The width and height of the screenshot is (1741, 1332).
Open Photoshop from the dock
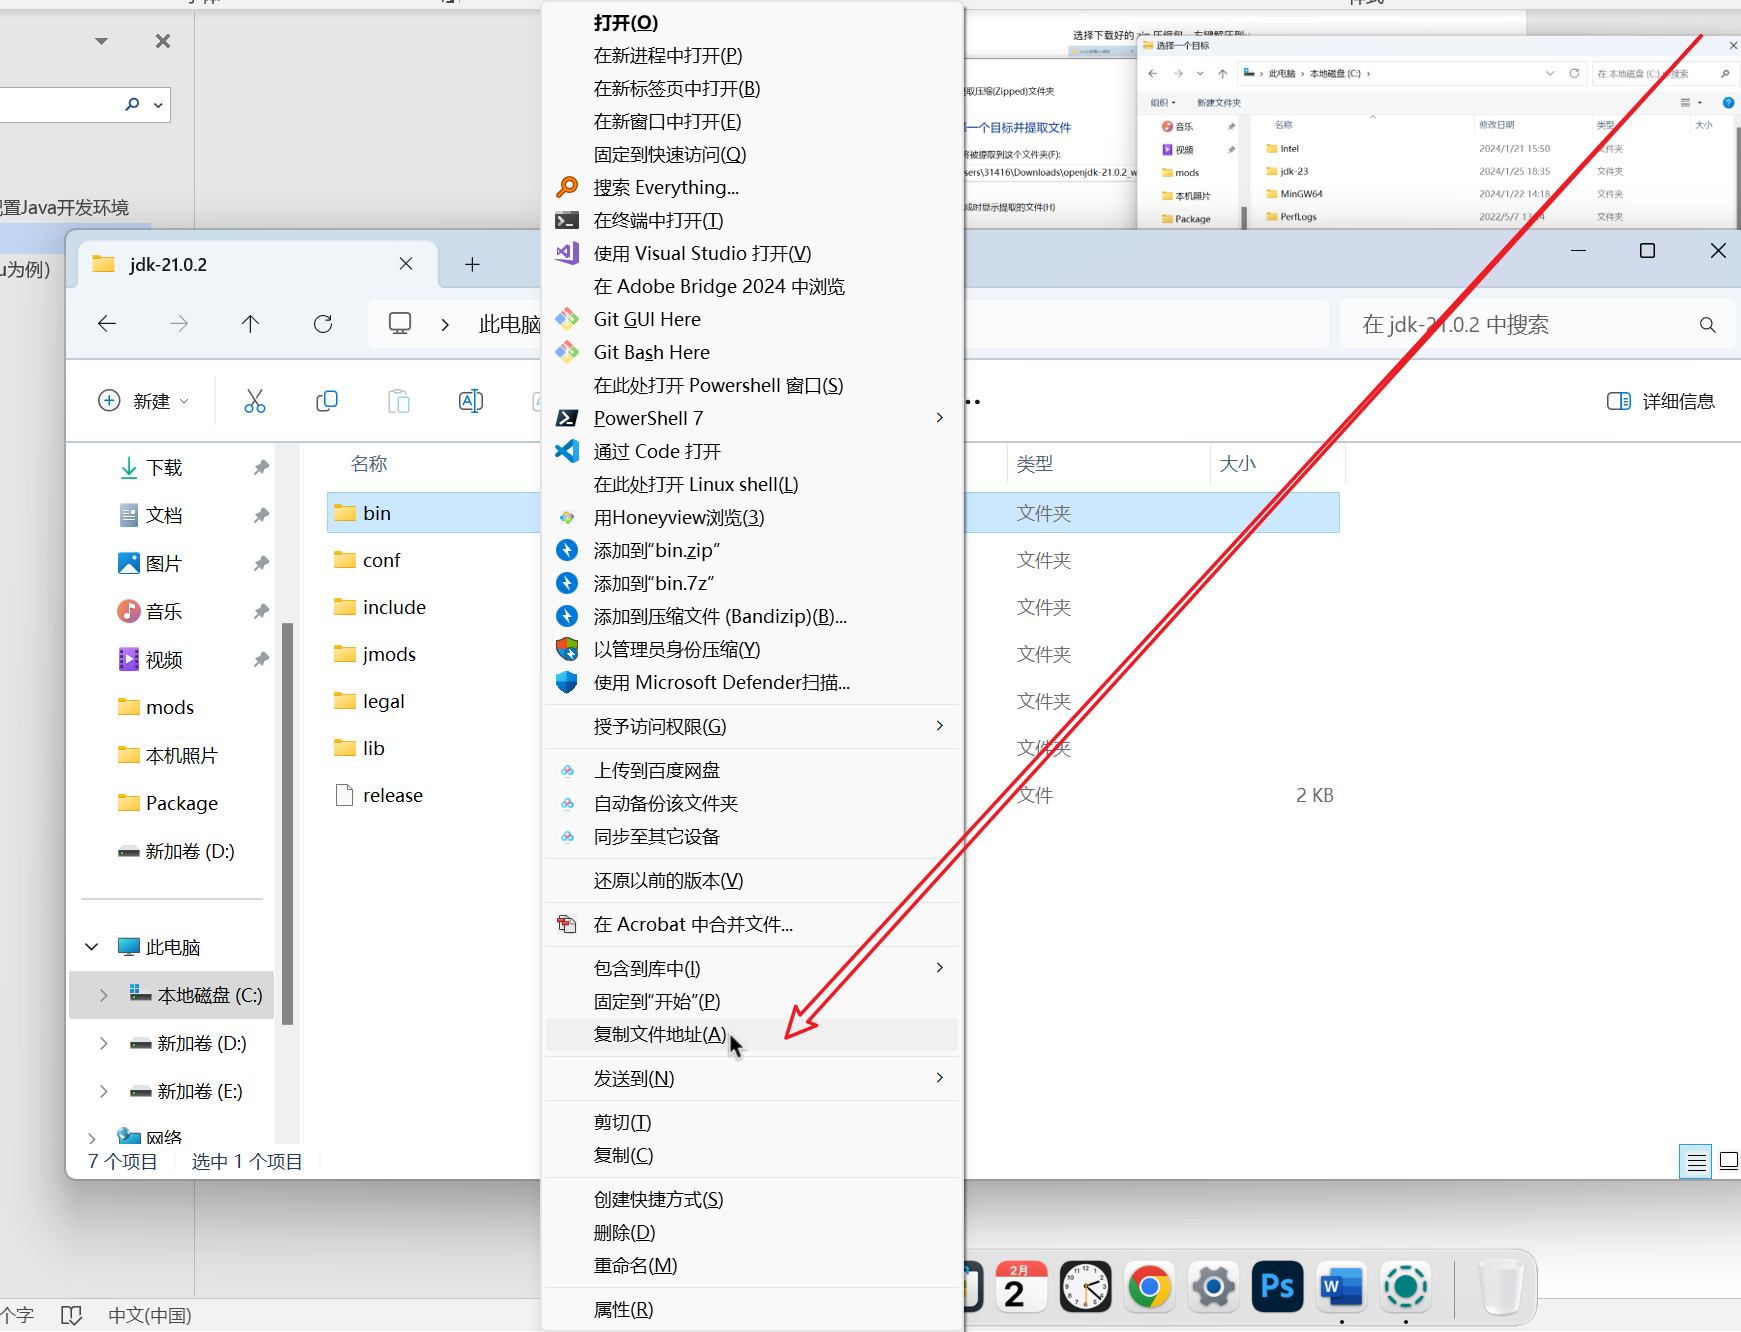click(x=1277, y=1286)
